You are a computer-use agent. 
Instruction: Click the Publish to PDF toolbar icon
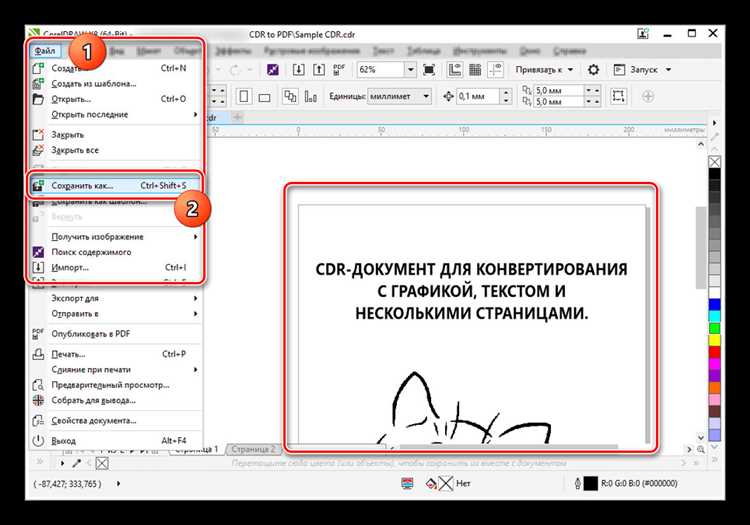coord(339,70)
